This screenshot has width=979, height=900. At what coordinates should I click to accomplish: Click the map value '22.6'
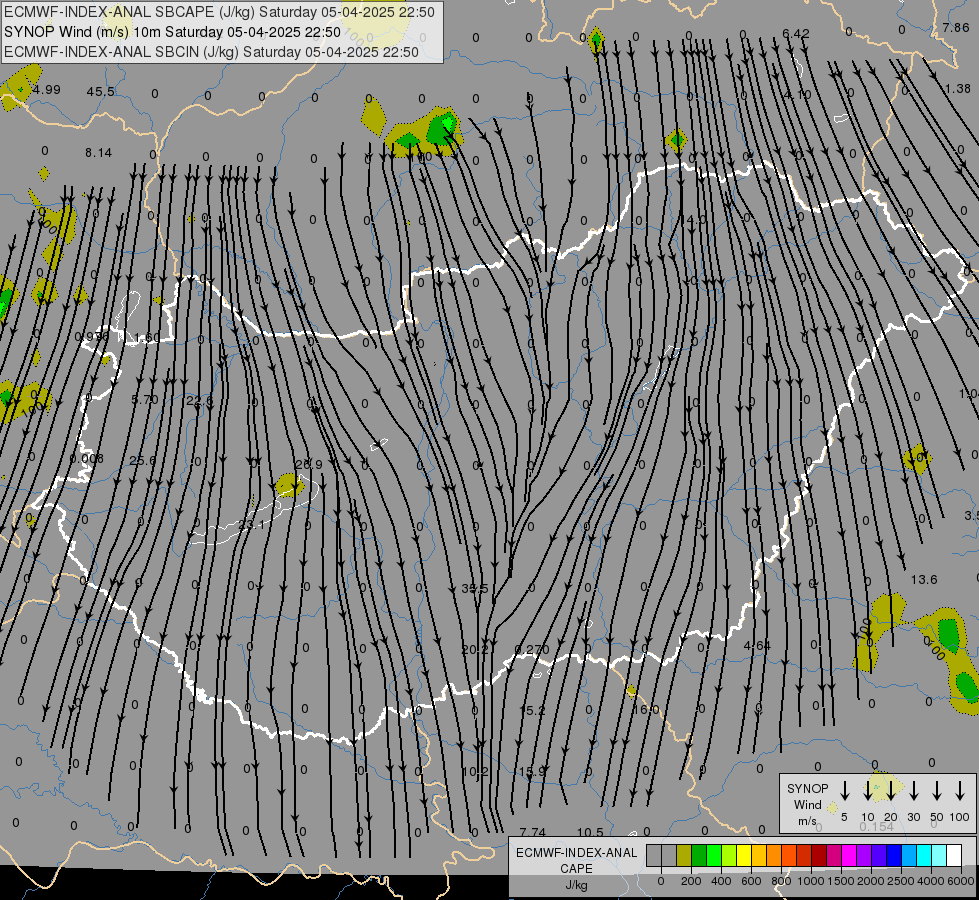click(x=200, y=400)
